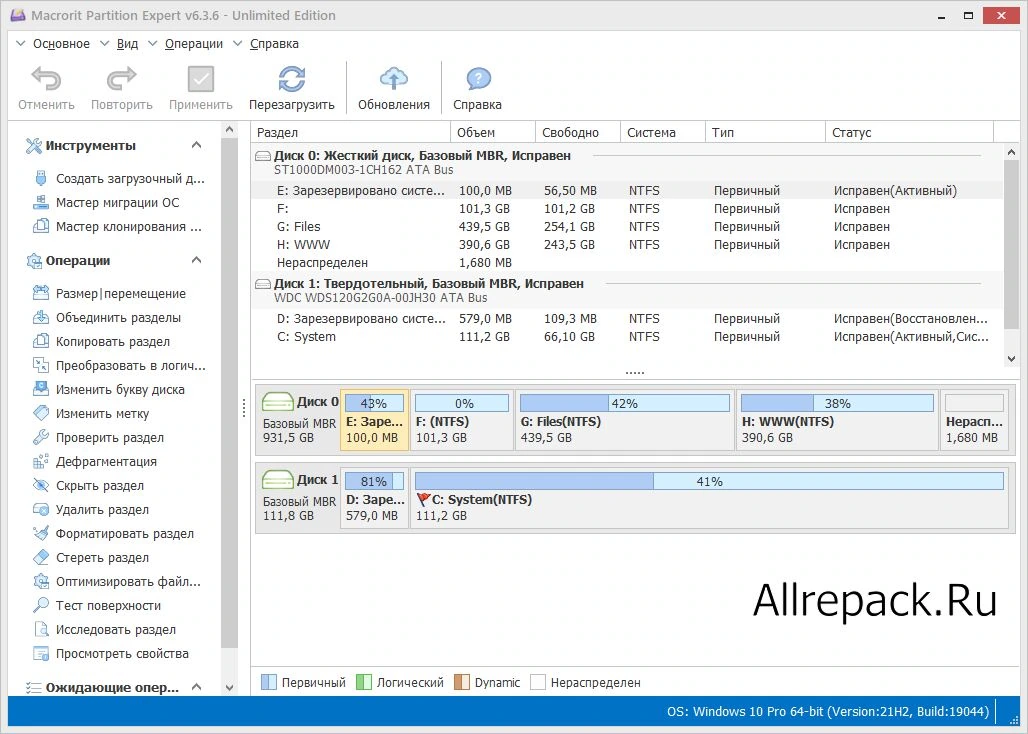This screenshot has width=1028, height=734.
Task: Select the C: System row in list
Action: (627, 337)
